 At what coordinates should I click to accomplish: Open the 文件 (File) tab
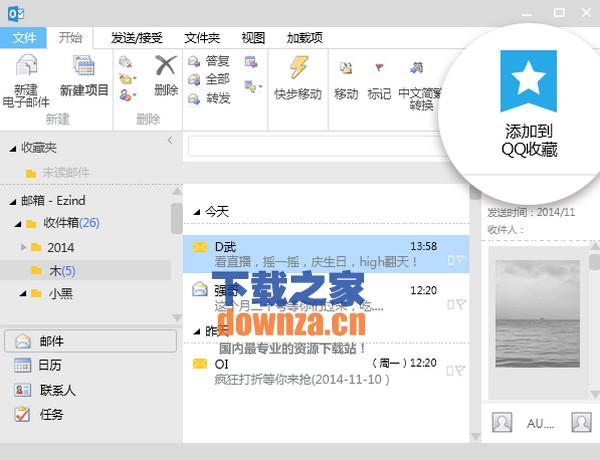pyautogui.click(x=24, y=38)
